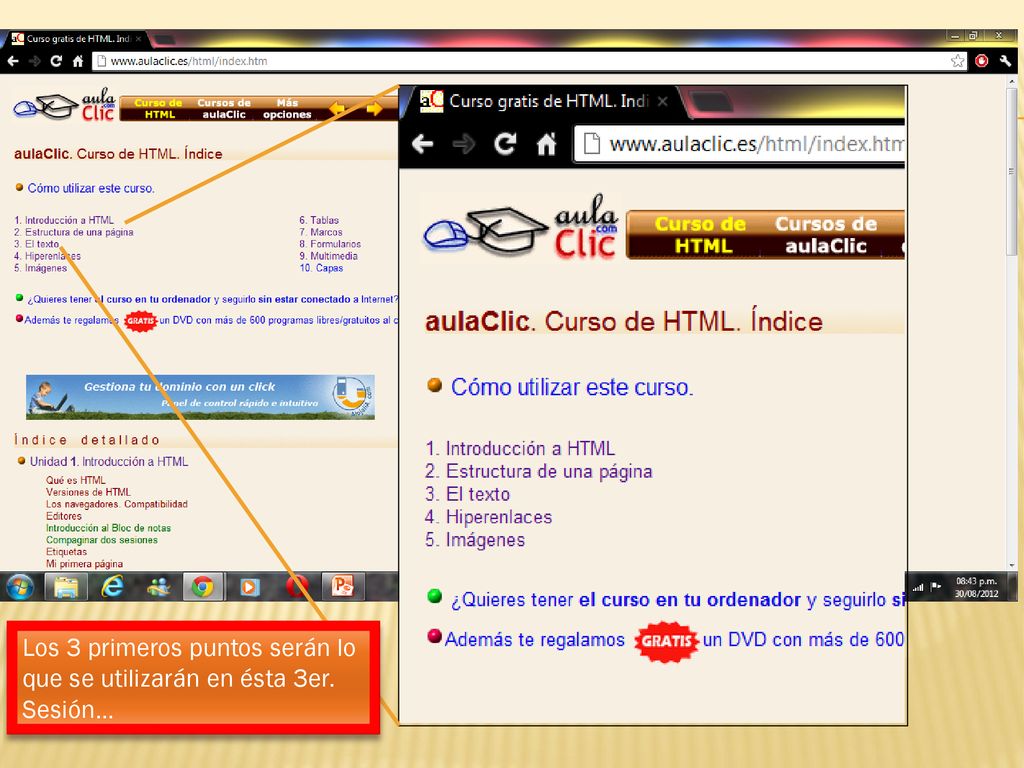Click the yellow left arrow in the aulaClic header
Viewport: 1024px width, 768px height.
point(337,108)
